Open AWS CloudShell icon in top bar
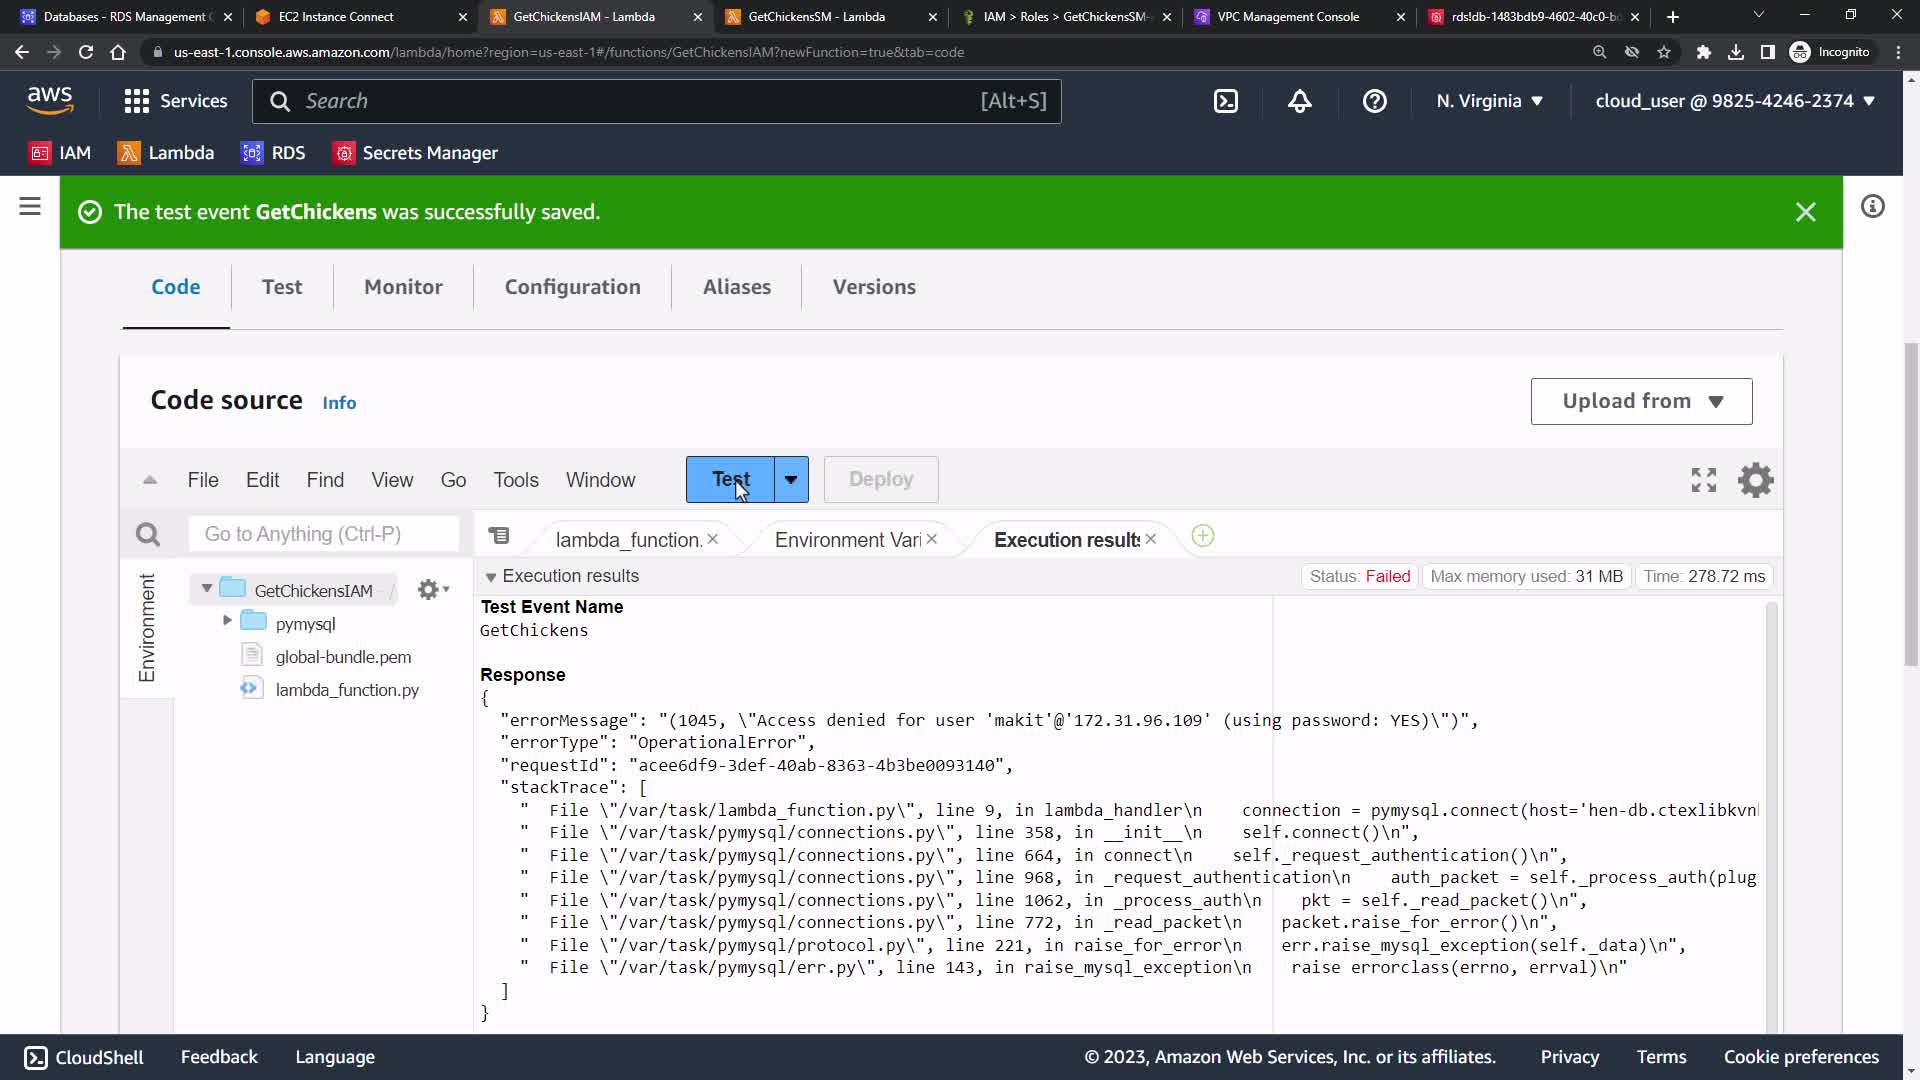 1226,101
